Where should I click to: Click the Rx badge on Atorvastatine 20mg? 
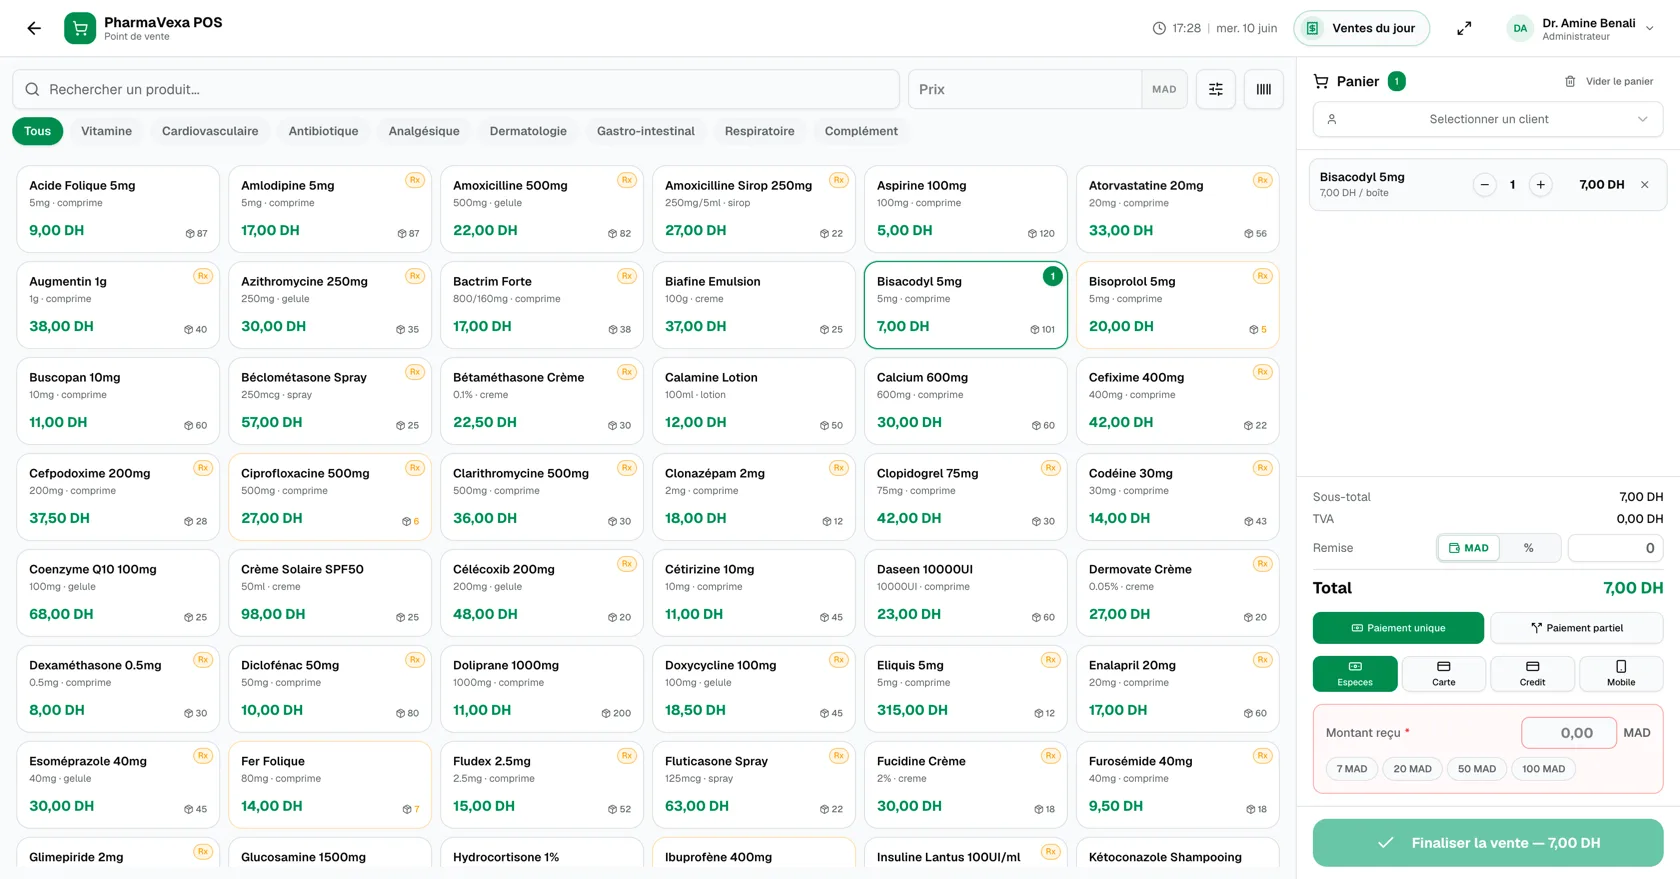click(1263, 180)
